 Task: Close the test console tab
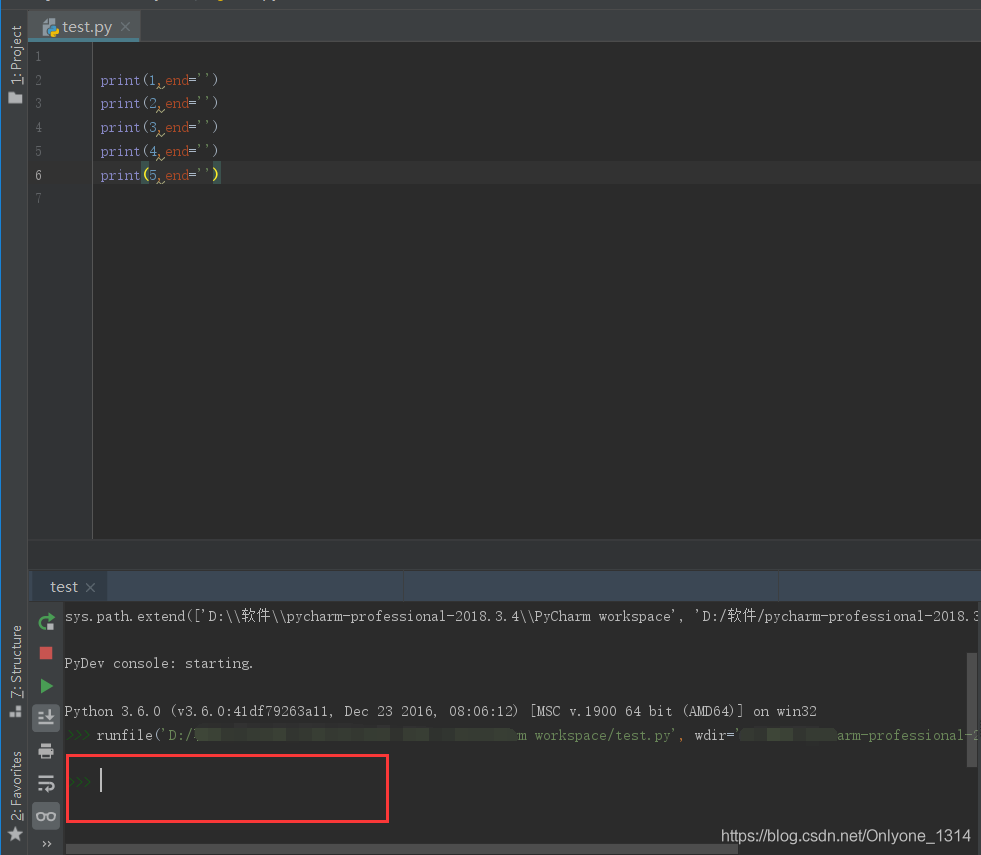[90, 587]
